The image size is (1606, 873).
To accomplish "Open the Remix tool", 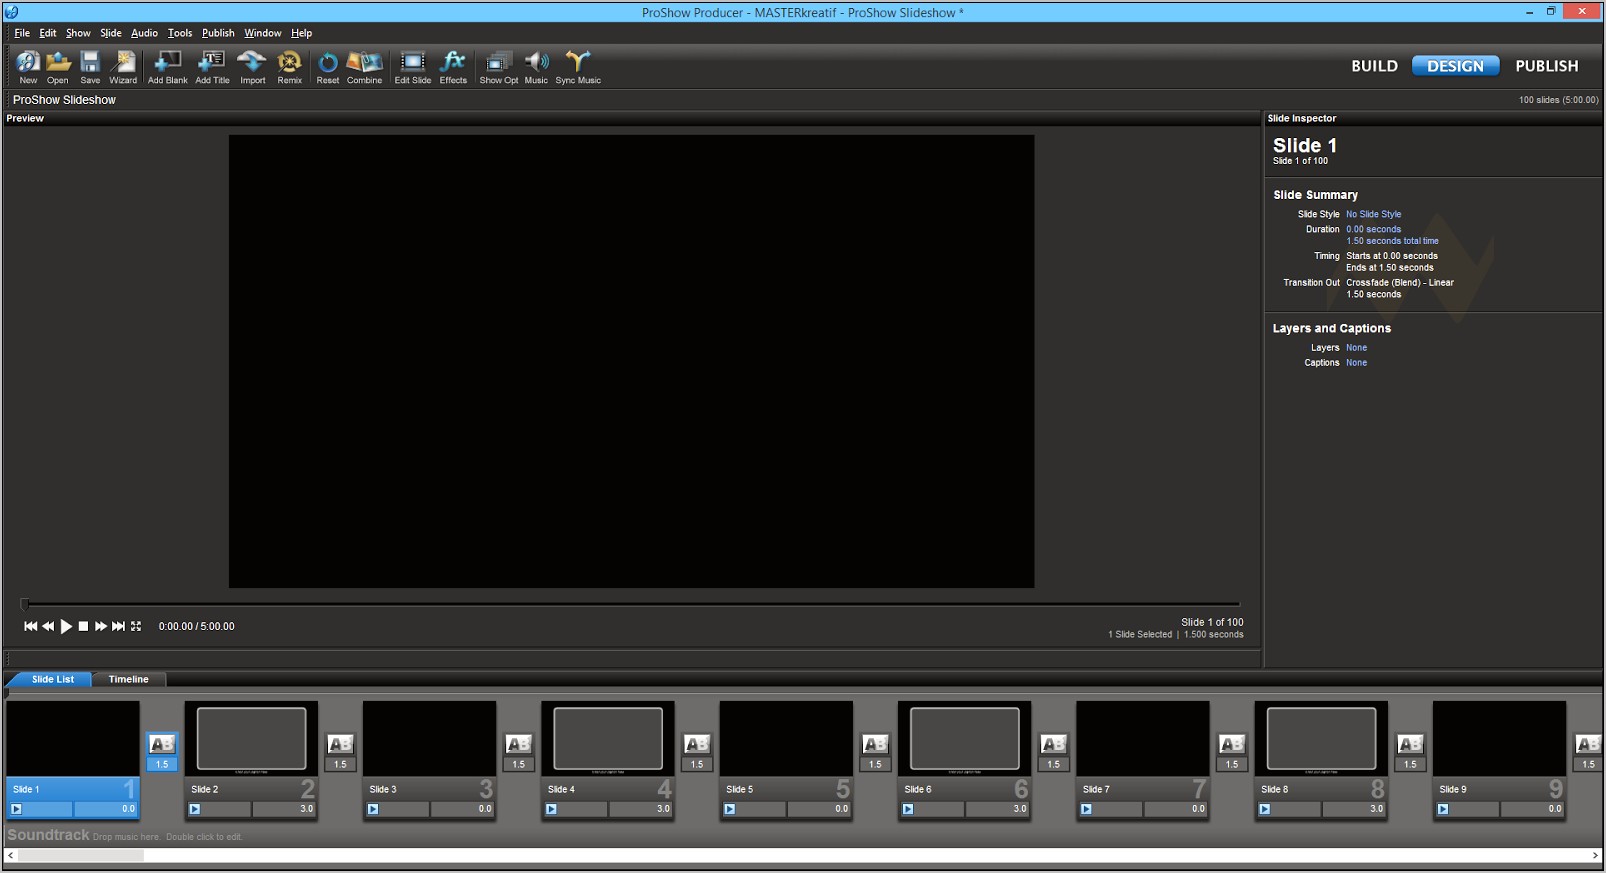I will pyautogui.click(x=290, y=67).
